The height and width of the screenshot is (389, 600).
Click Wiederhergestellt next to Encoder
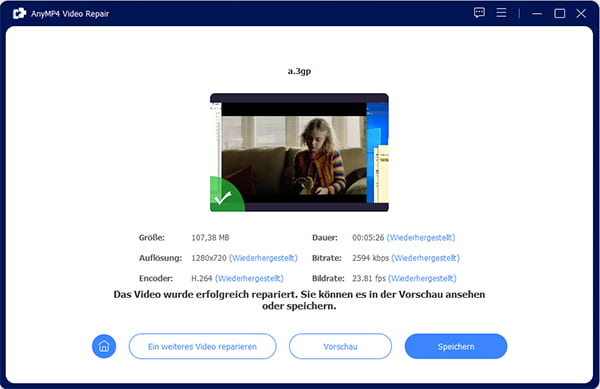coord(249,278)
